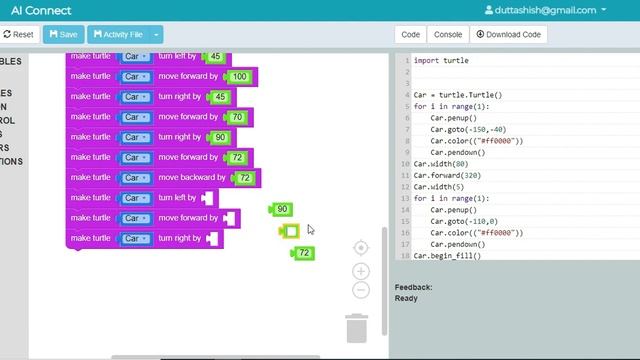
Task: Open Car dropdown in move forward by 100 block
Action: click(x=136, y=77)
